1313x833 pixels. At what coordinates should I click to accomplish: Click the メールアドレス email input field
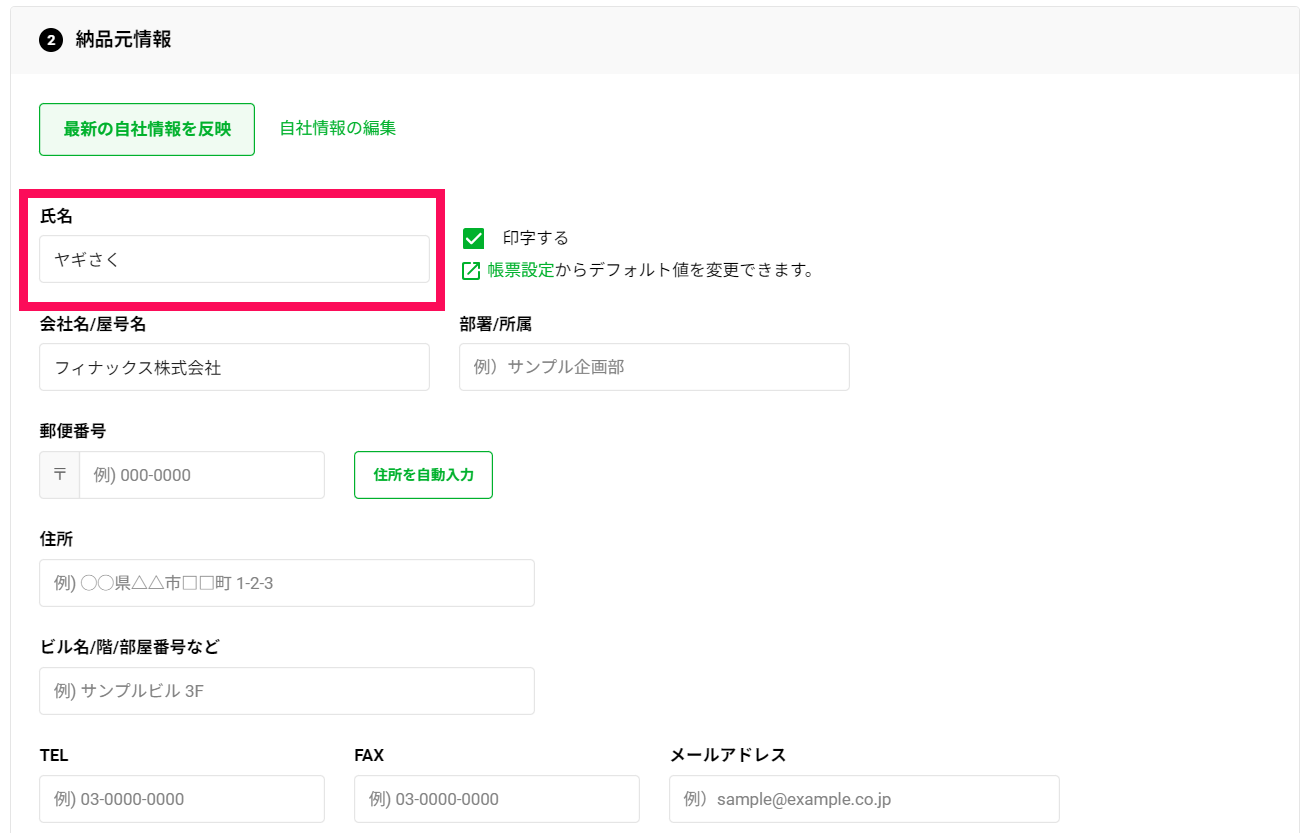(x=864, y=799)
